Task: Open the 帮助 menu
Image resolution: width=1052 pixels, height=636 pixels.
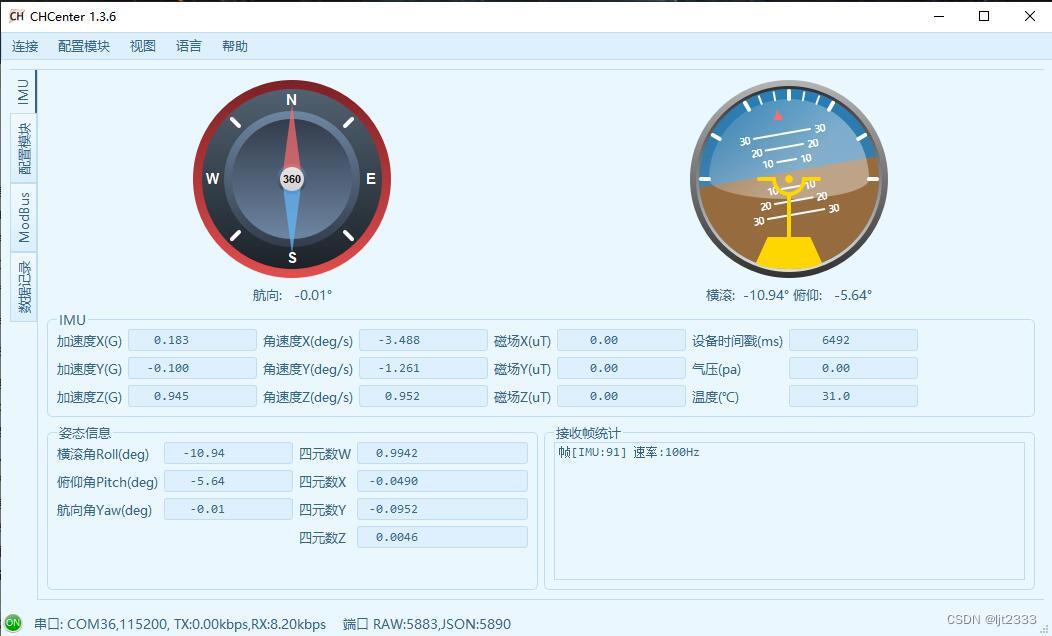Action: coord(235,46)
